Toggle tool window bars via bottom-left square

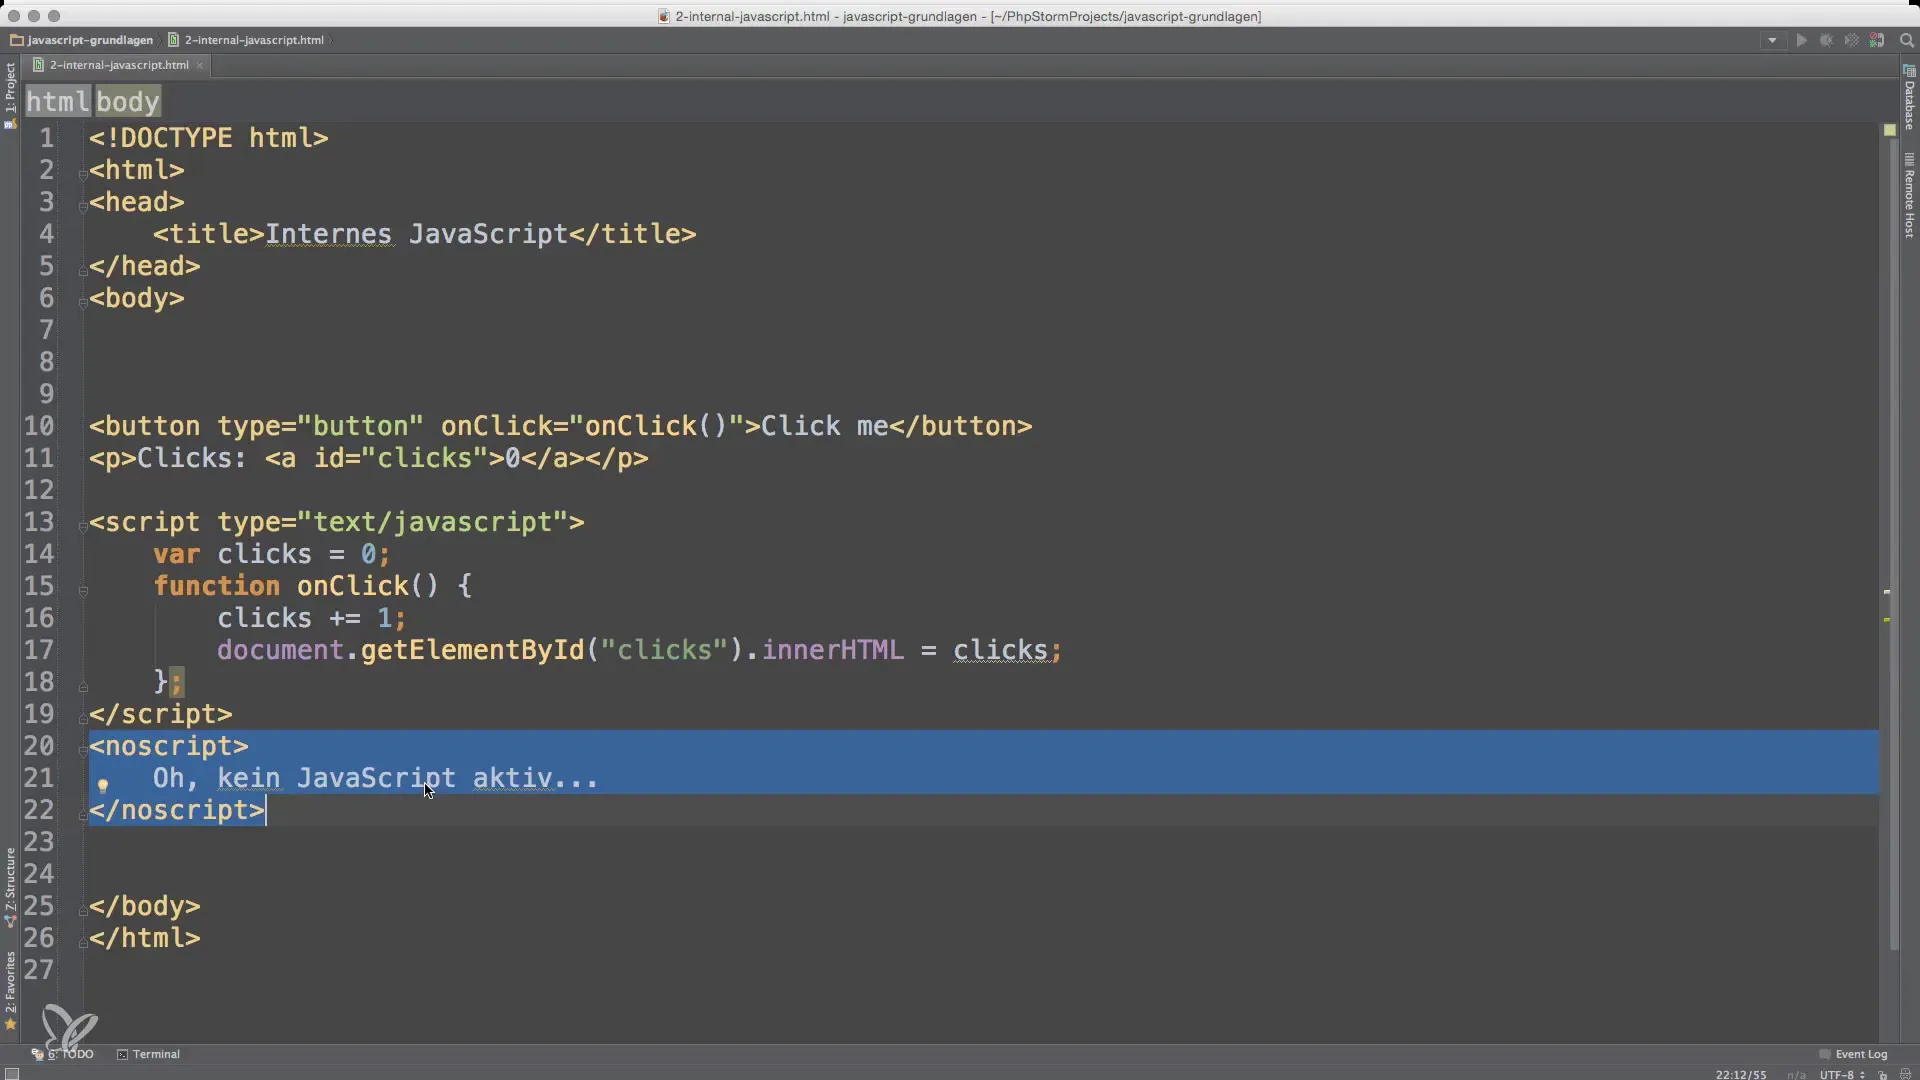point(12,1074)
